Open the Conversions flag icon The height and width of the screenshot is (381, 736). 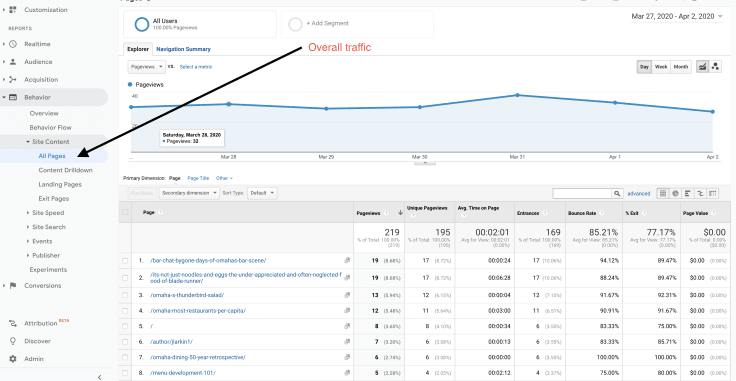[x=13, y=286]
